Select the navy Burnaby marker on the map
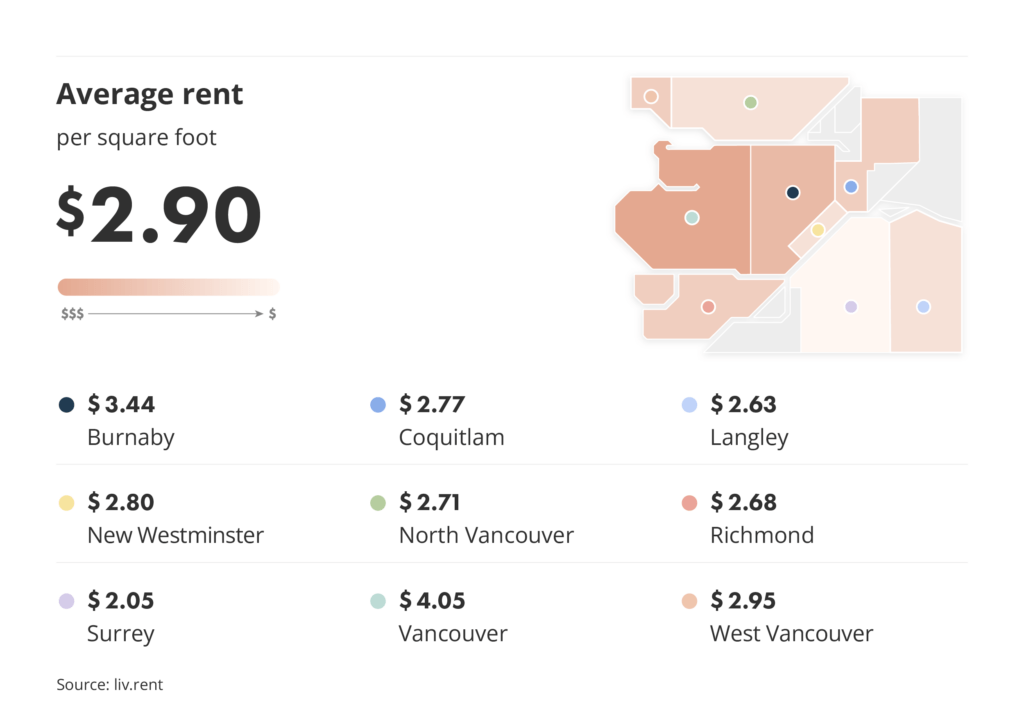The image size is (1024, 717). point(792,192)
